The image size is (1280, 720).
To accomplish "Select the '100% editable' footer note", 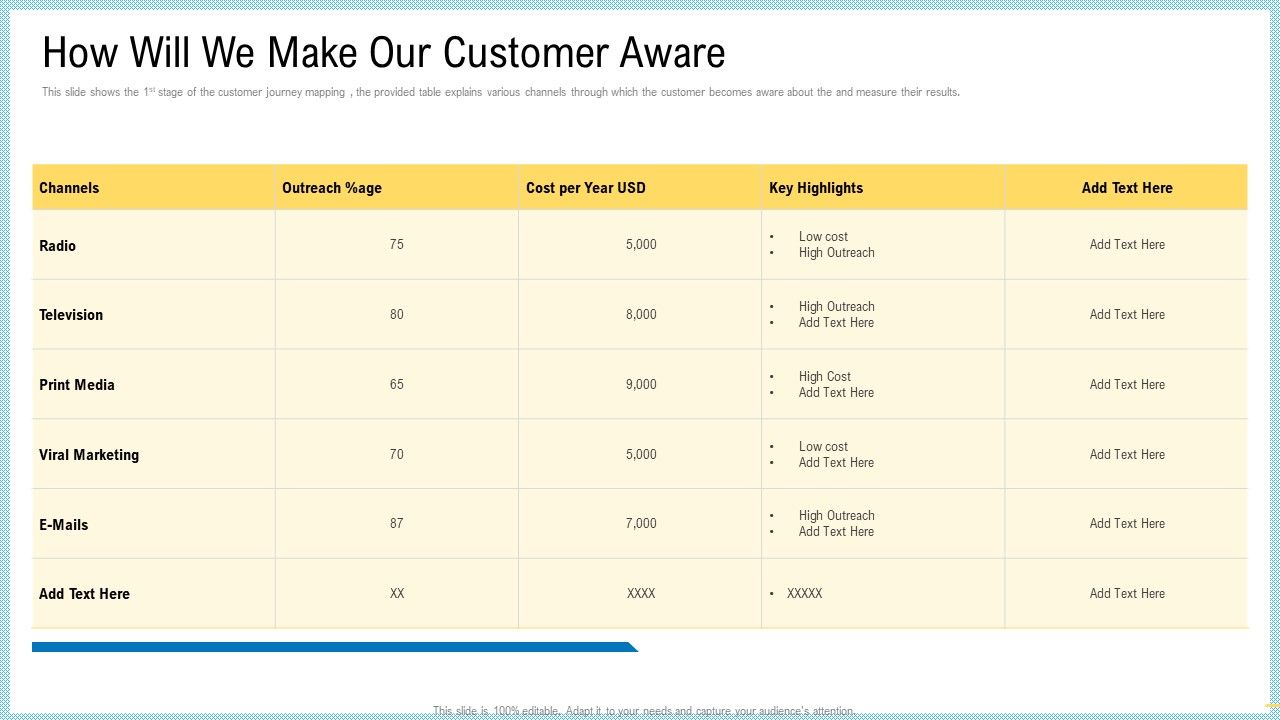I will tap(645, 711).
